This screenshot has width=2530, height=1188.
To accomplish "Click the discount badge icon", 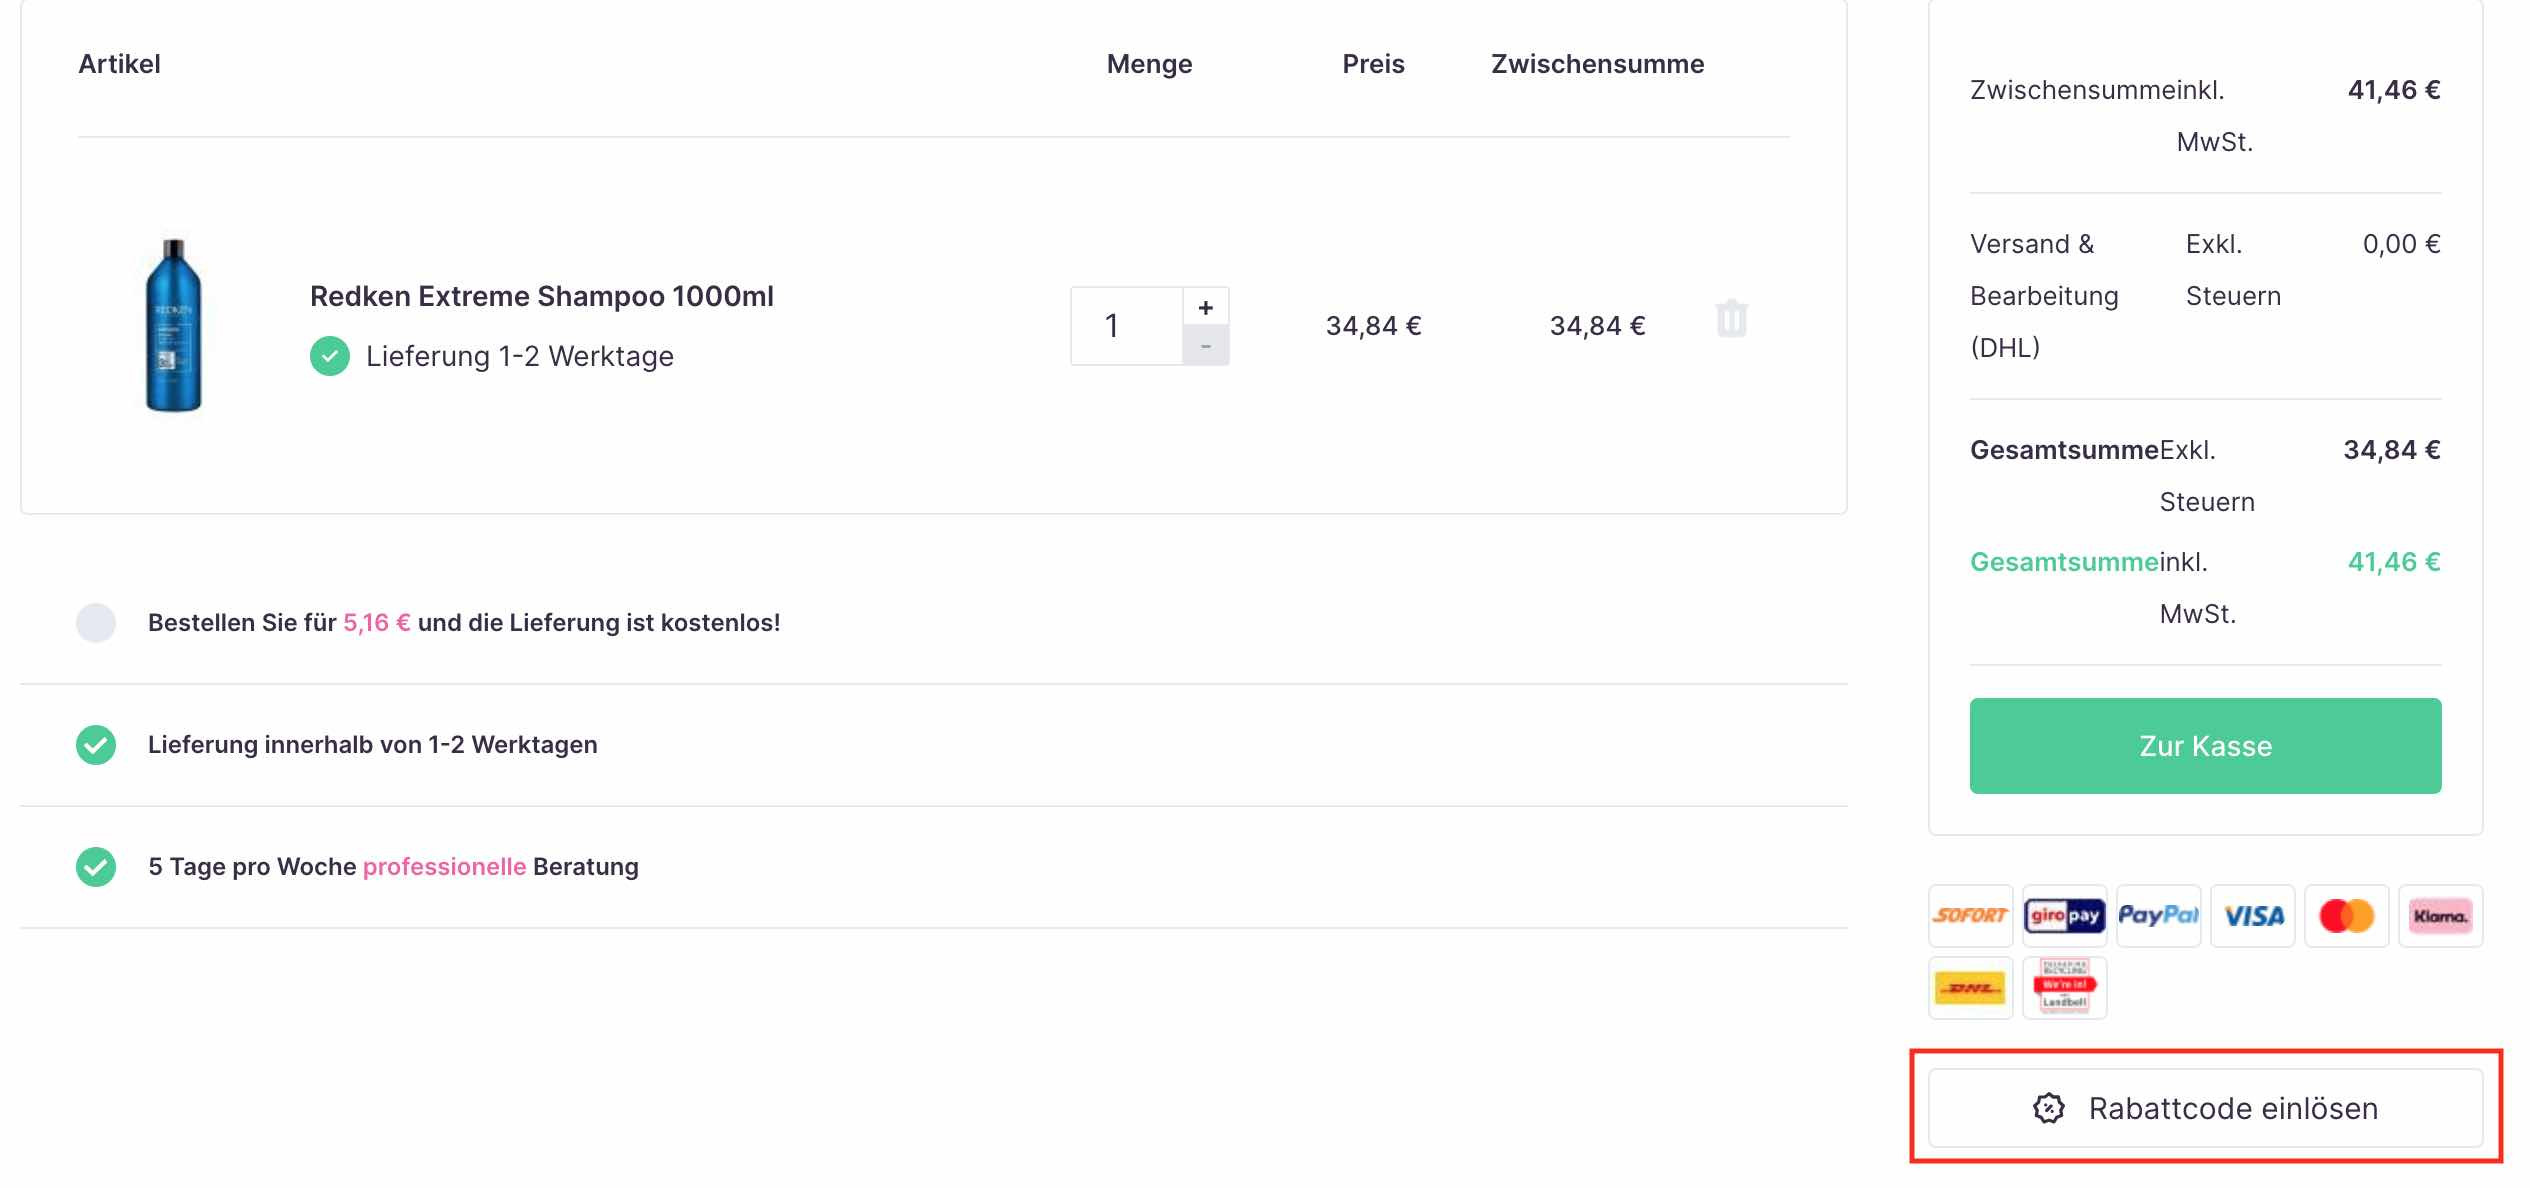I will pyautogui.click(x=2049, y=1108).
